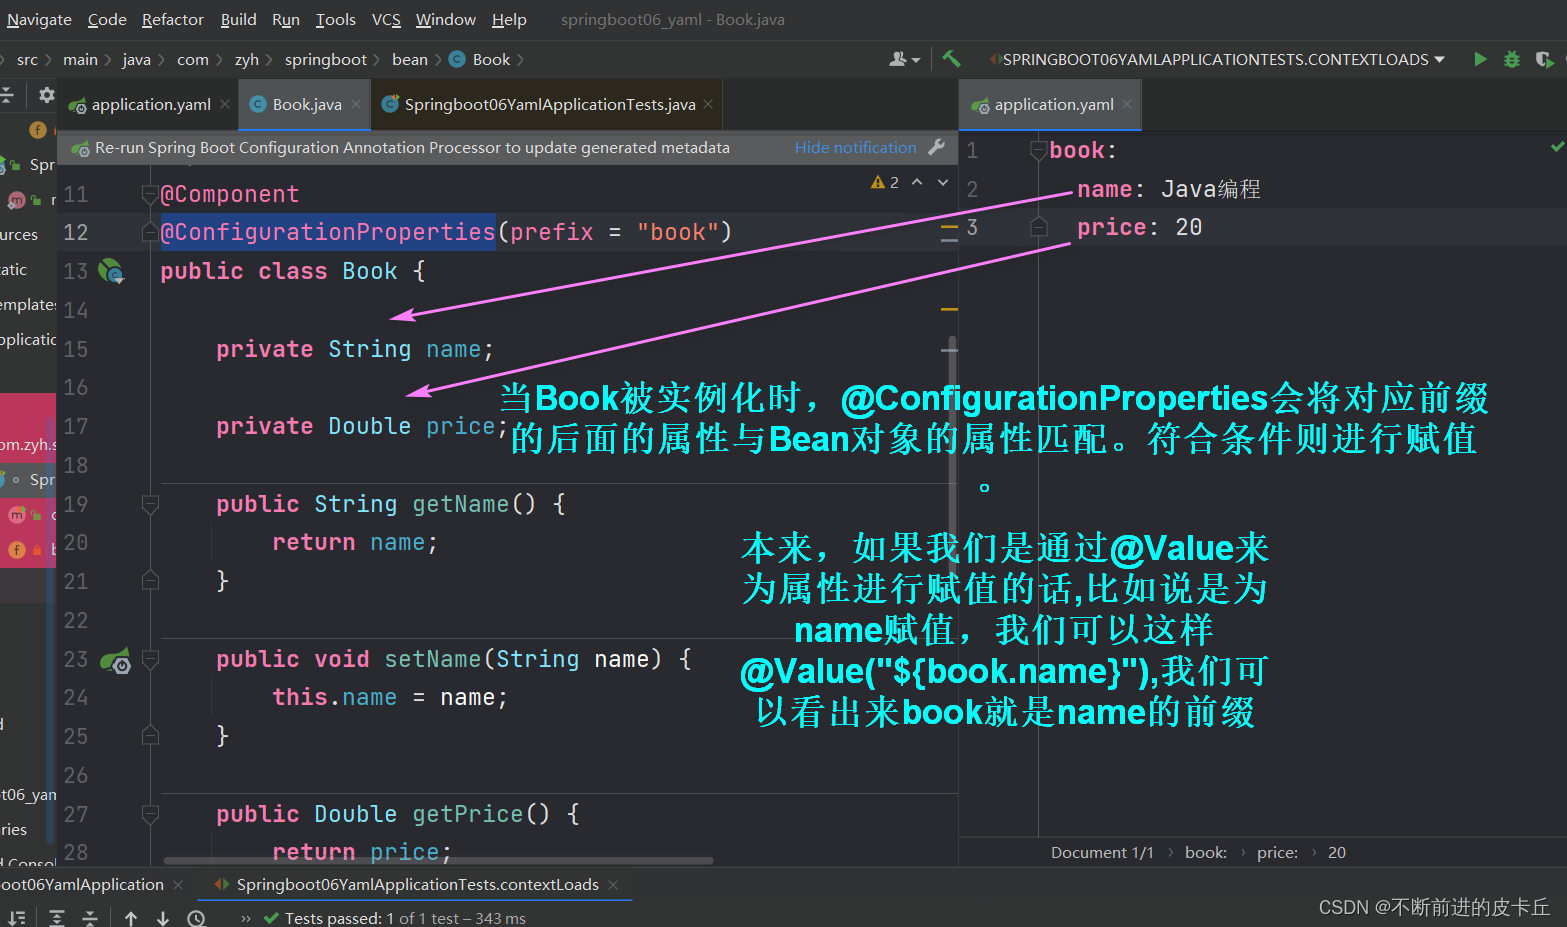Sort test results alphabetically icon
1567x927 pixels.
click(17, 918)
